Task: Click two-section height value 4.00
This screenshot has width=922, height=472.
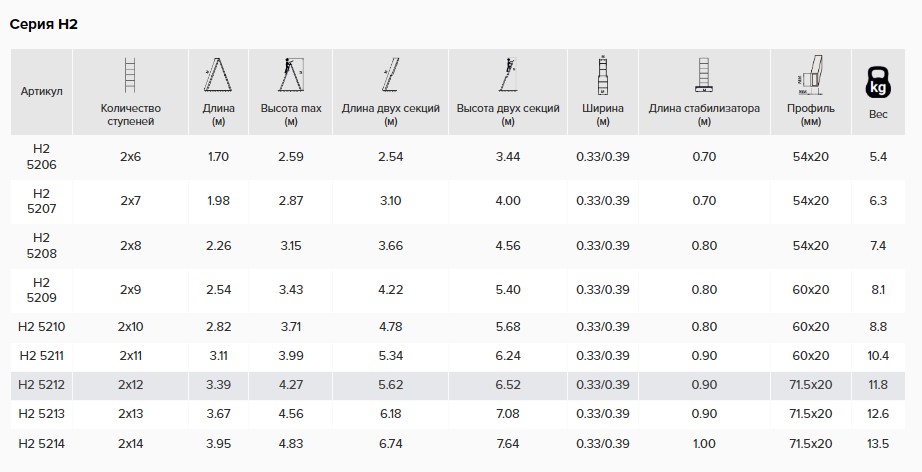Action: click(x=508, y=201)
